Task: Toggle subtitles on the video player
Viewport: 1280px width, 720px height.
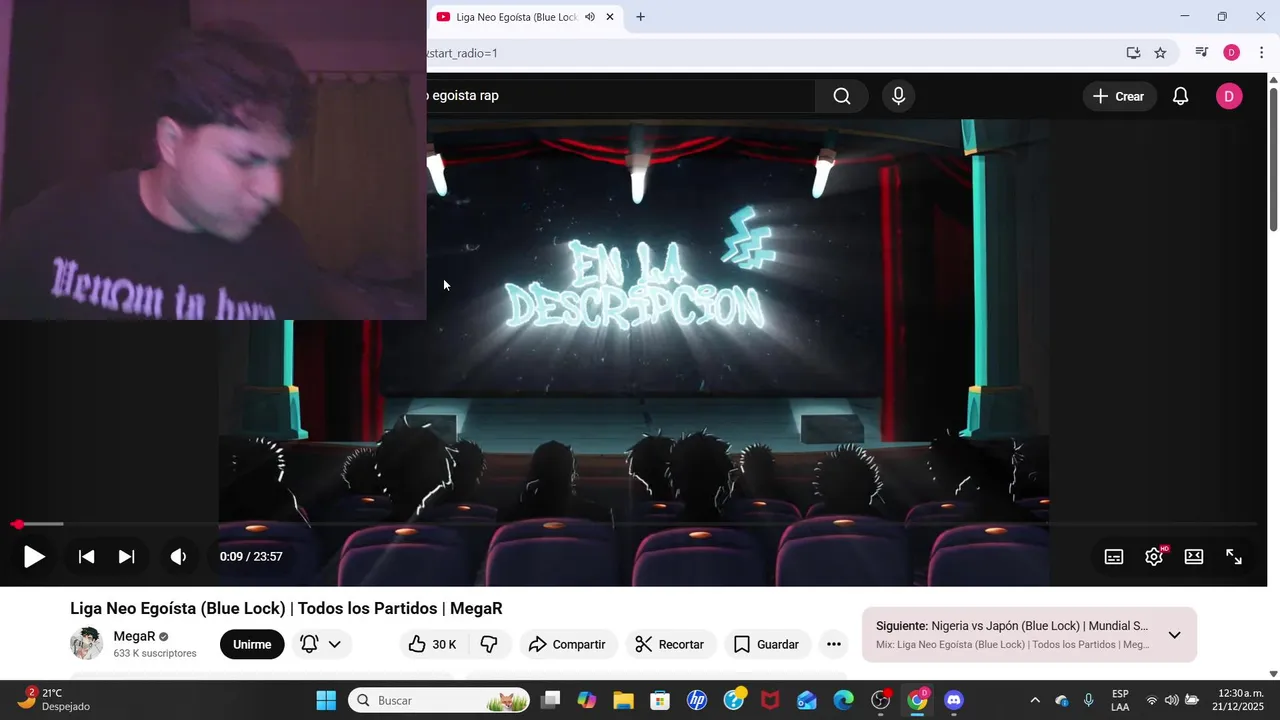Action: tap(1114, 557)
